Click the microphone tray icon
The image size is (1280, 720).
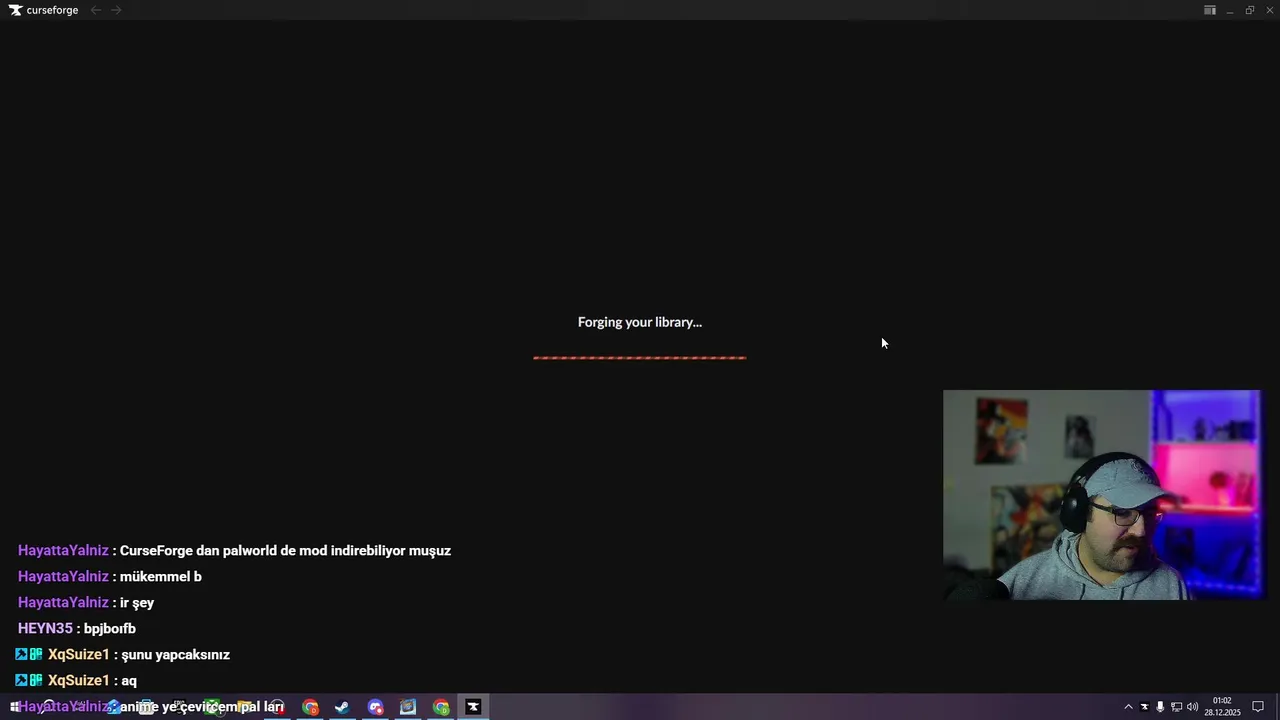pyautogui.click(x=1160, y=707)
